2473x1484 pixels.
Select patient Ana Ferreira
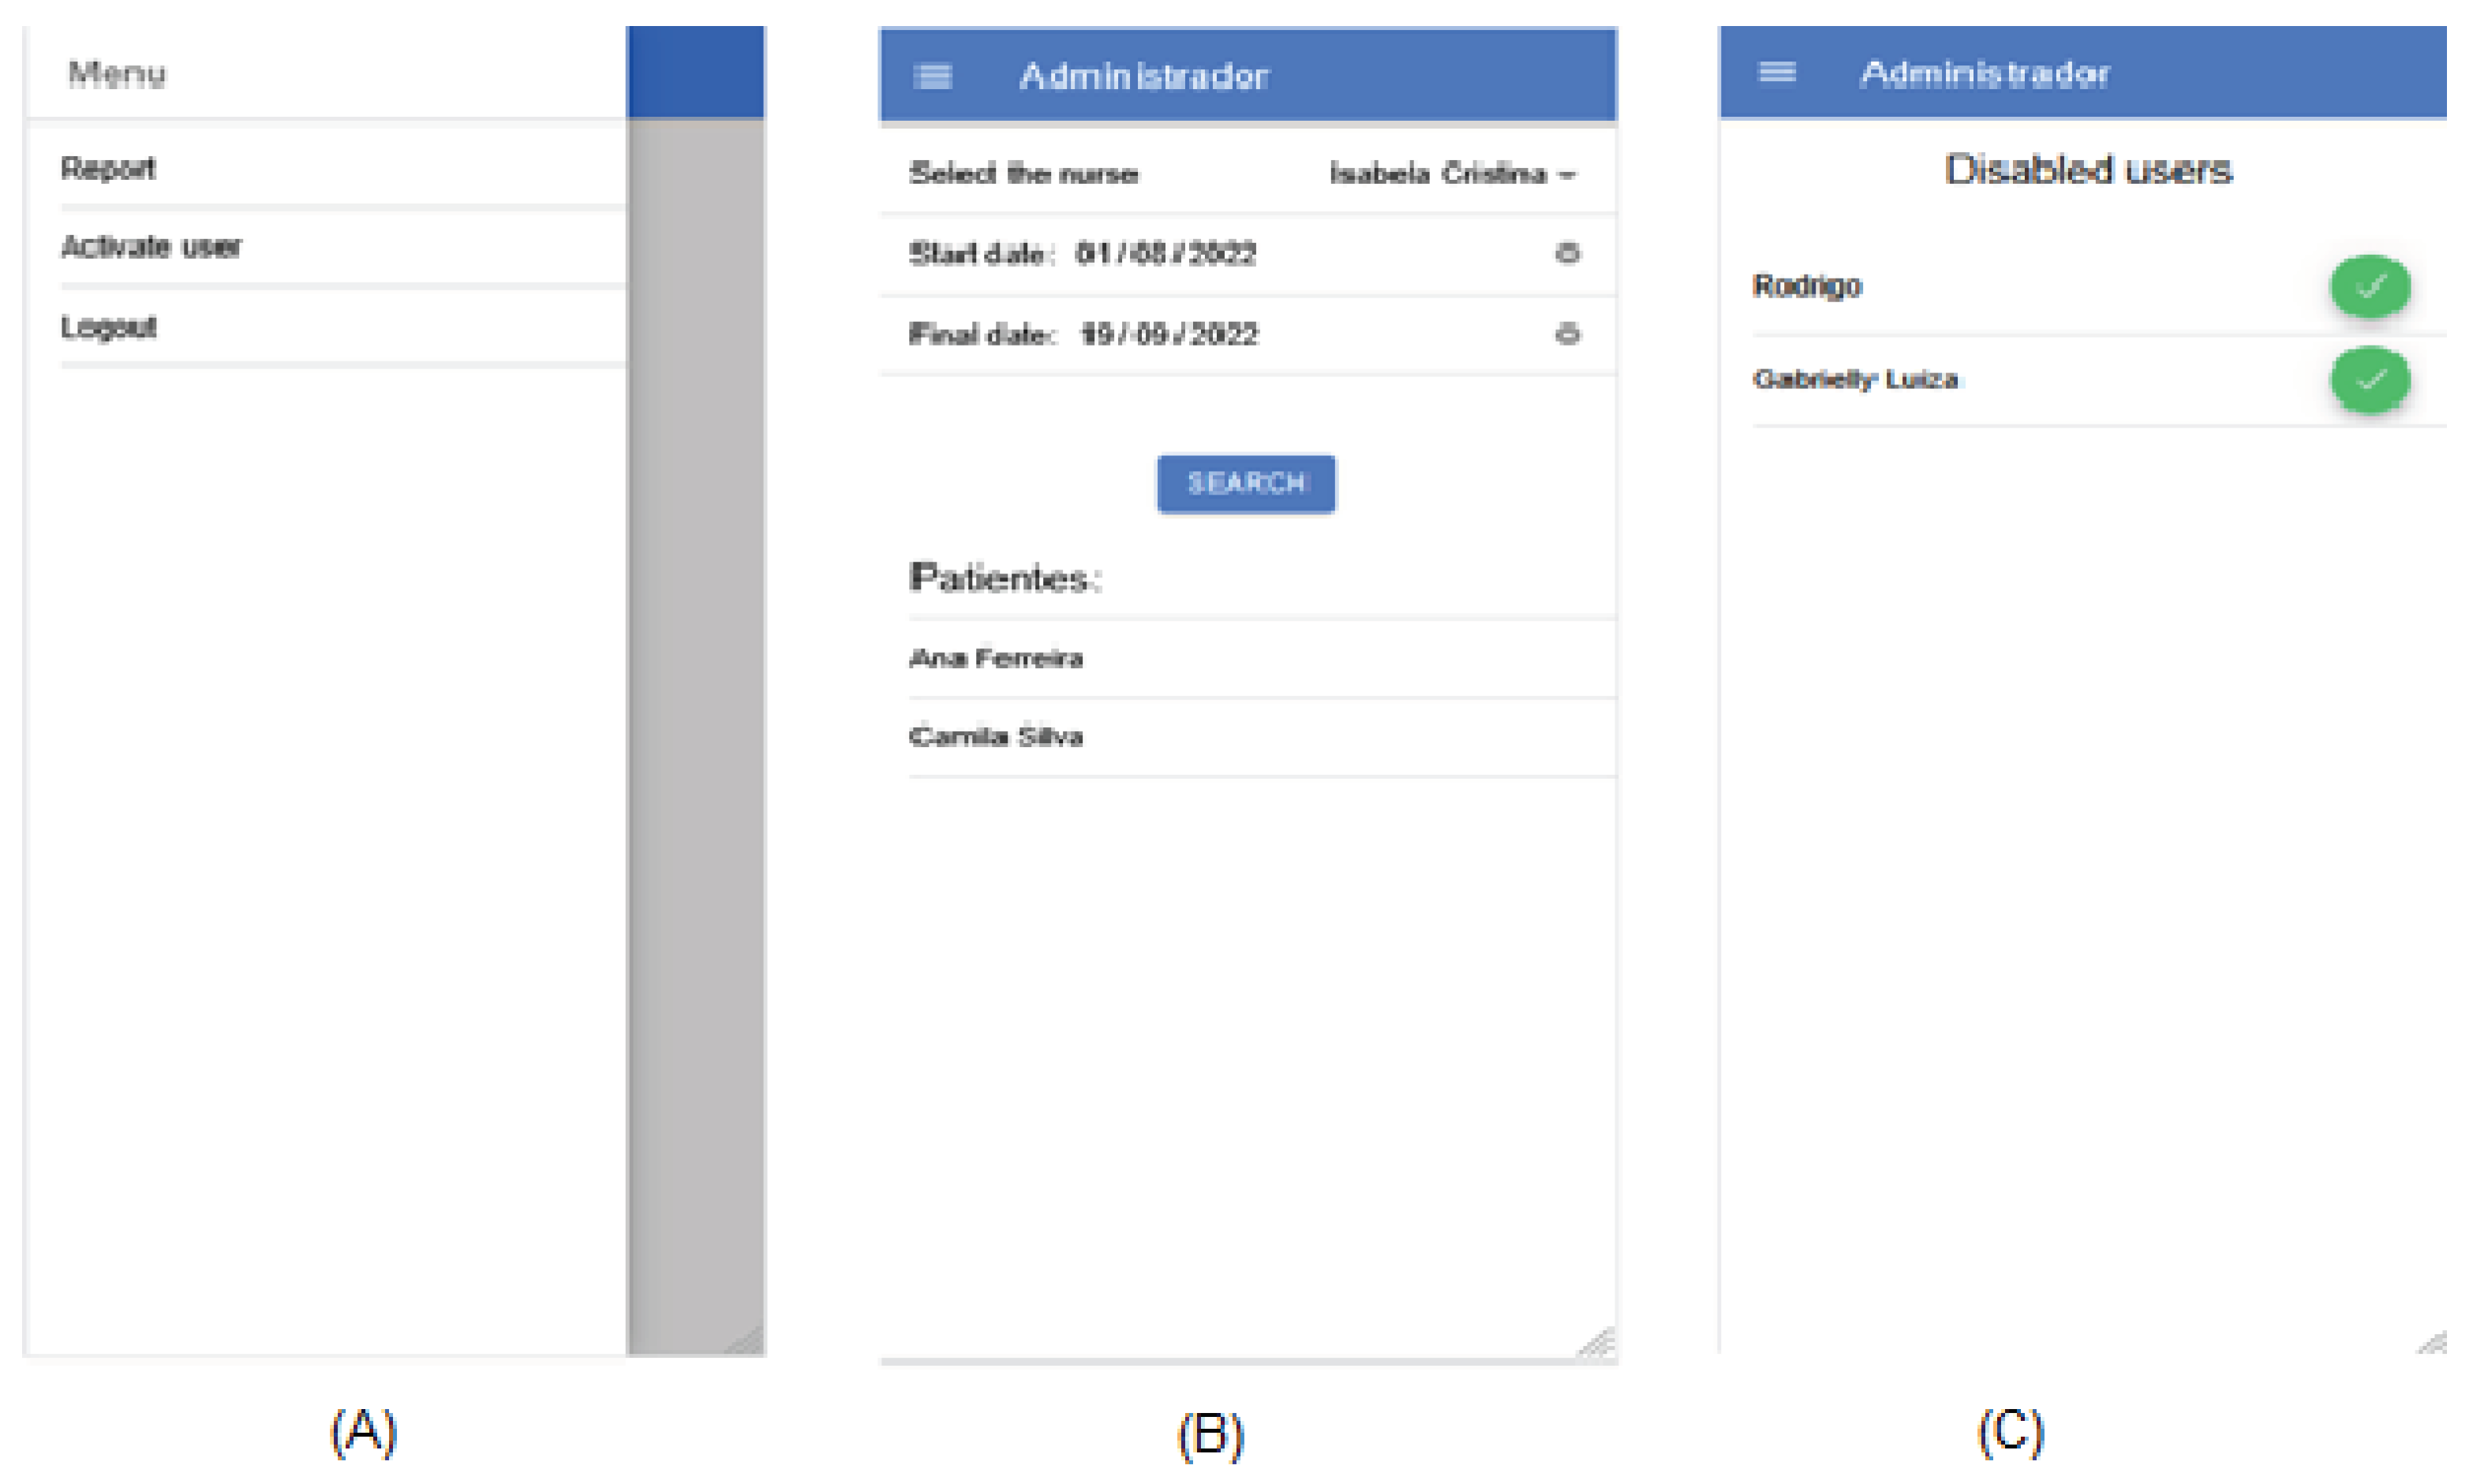pos(995,658)
